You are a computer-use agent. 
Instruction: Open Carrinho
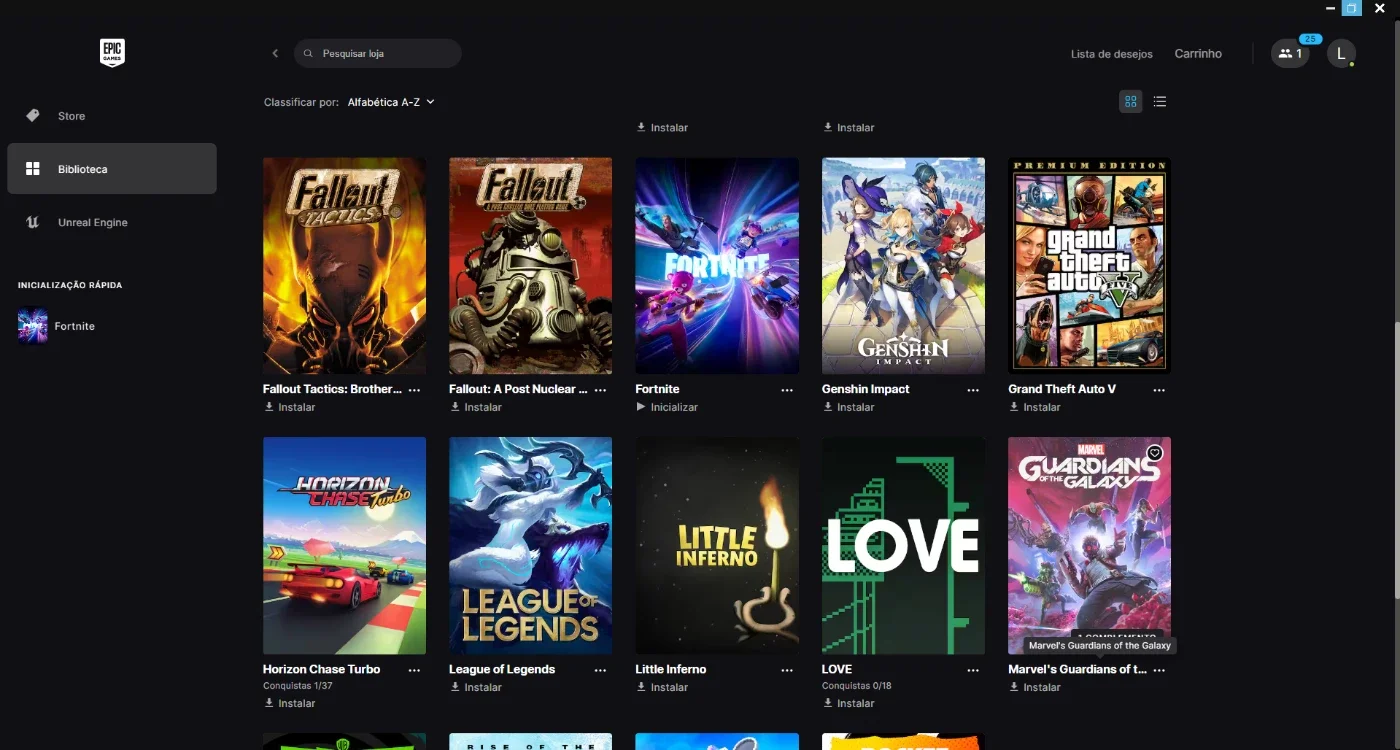[1198, 54]
